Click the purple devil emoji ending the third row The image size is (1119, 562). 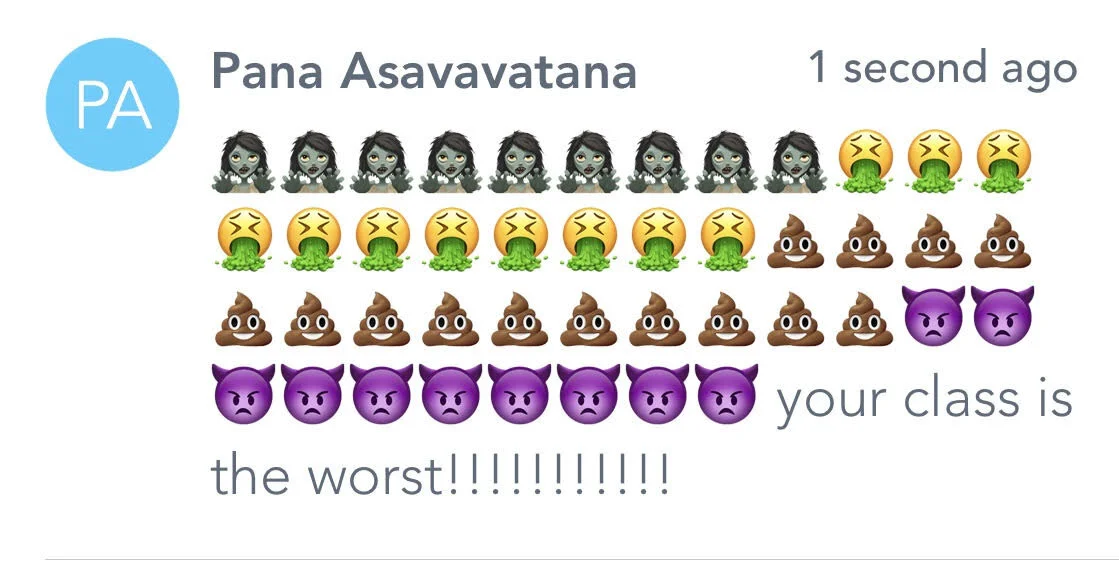pos(1002,316)
